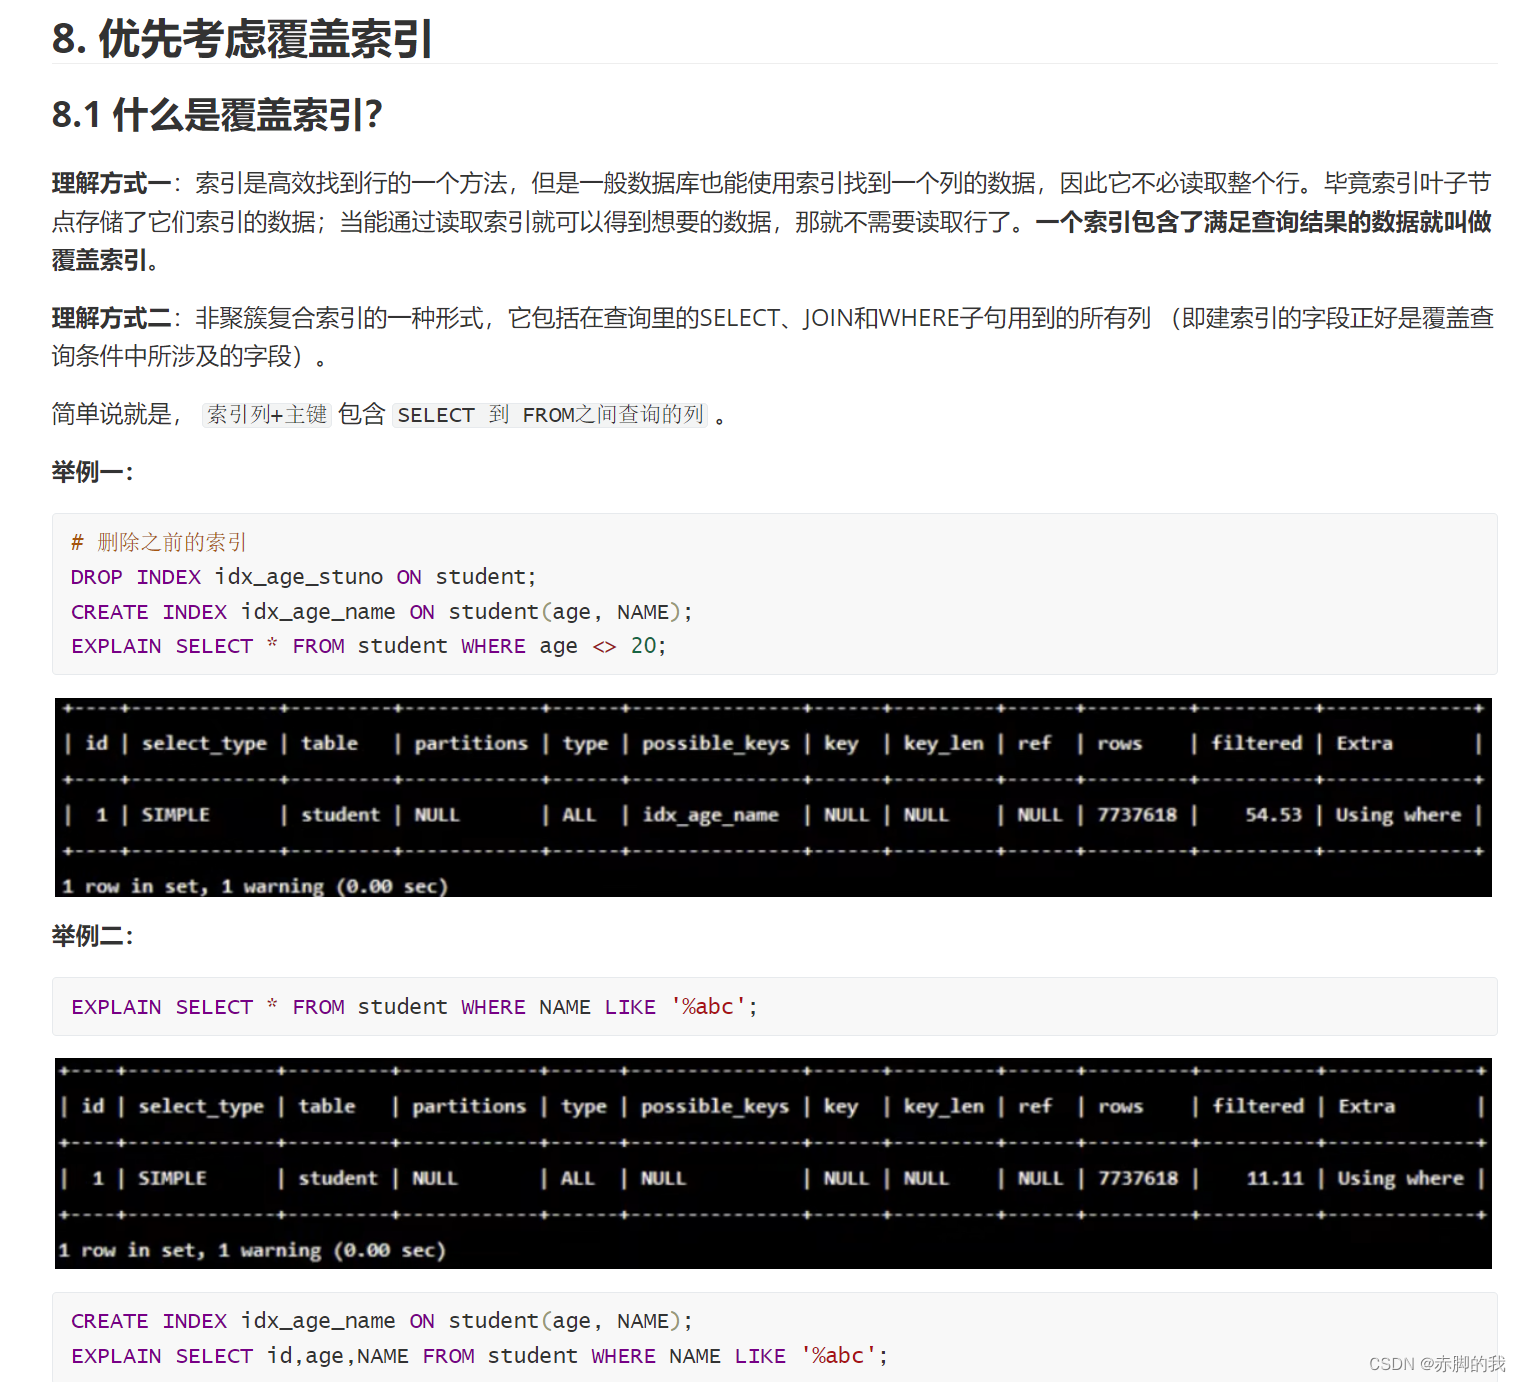This screenshot has height=1382, width=1521.
Task: Click the inline code "索引列+主键"
Action: click(267, 414)
